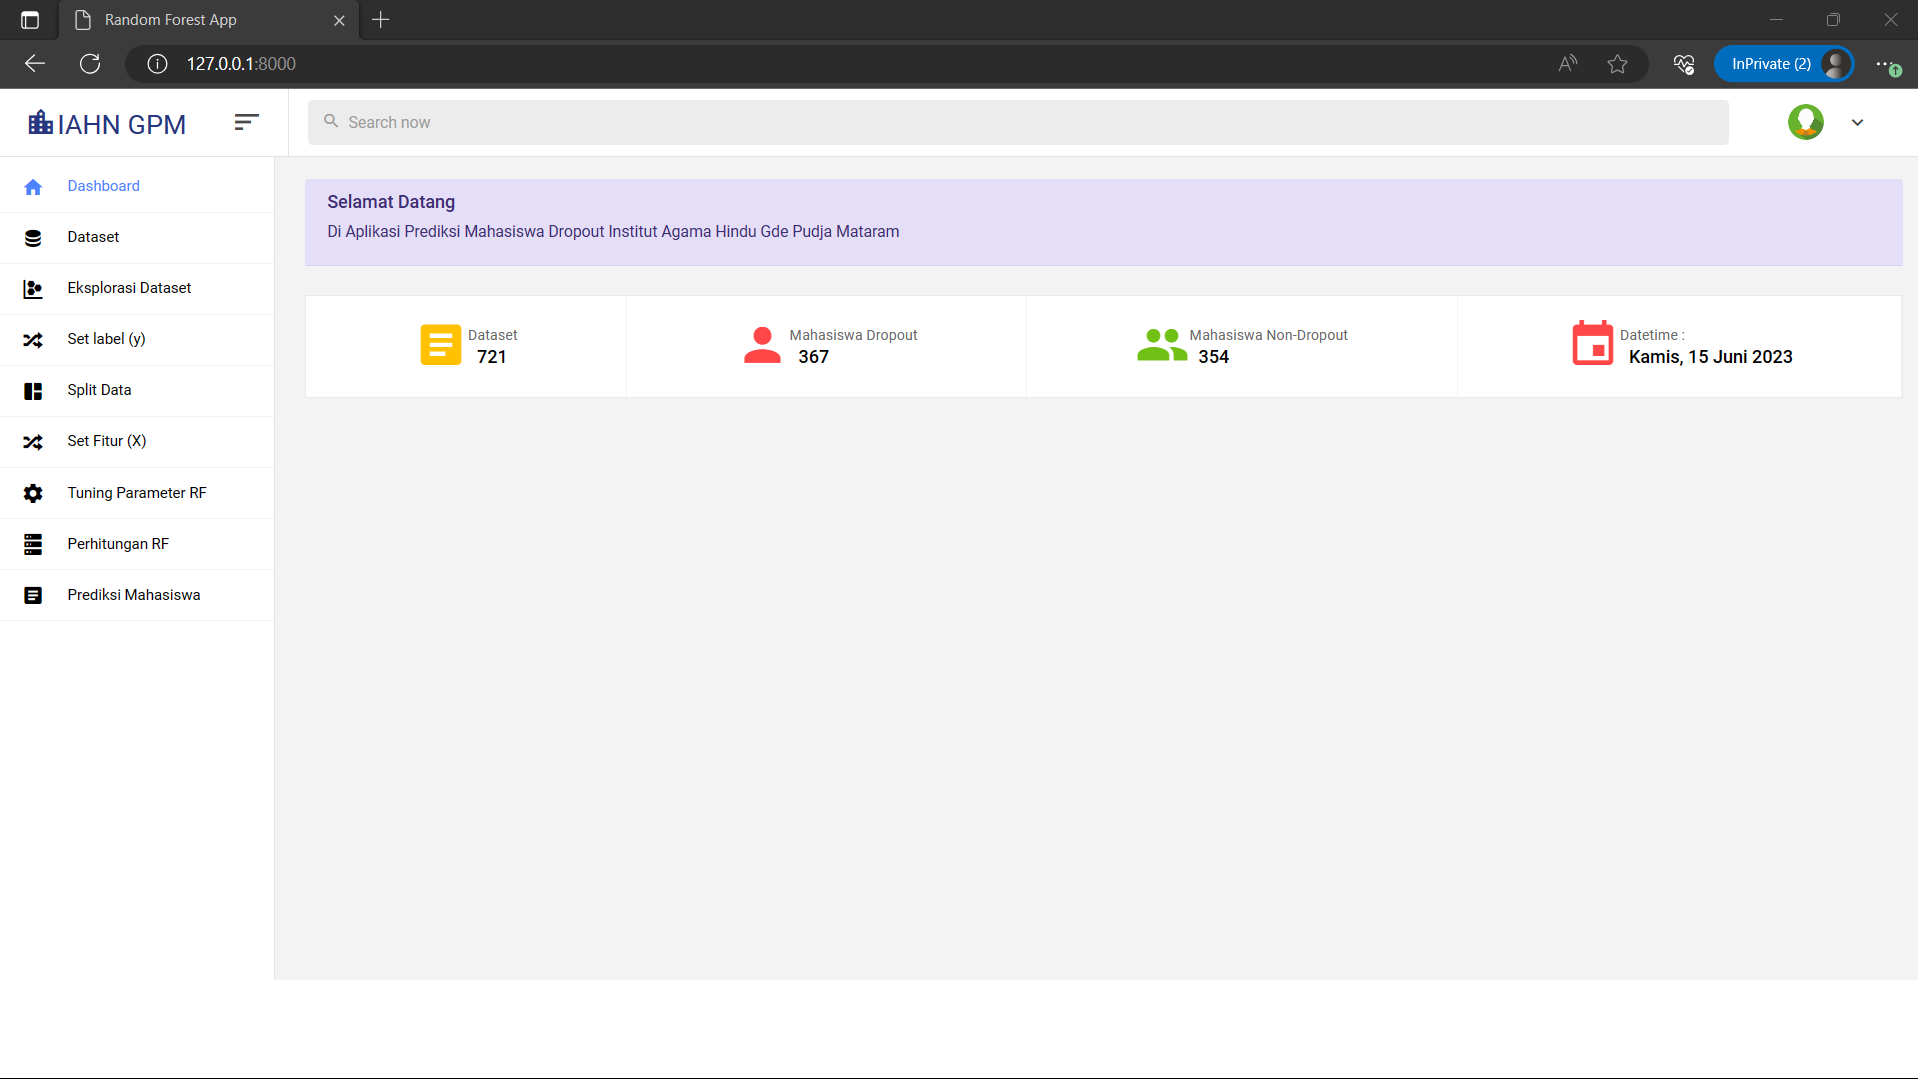The height and width of the screenshot is (1079, 1918).
Task: Open the Dataset menu item
Action: [x=93, y=237]
